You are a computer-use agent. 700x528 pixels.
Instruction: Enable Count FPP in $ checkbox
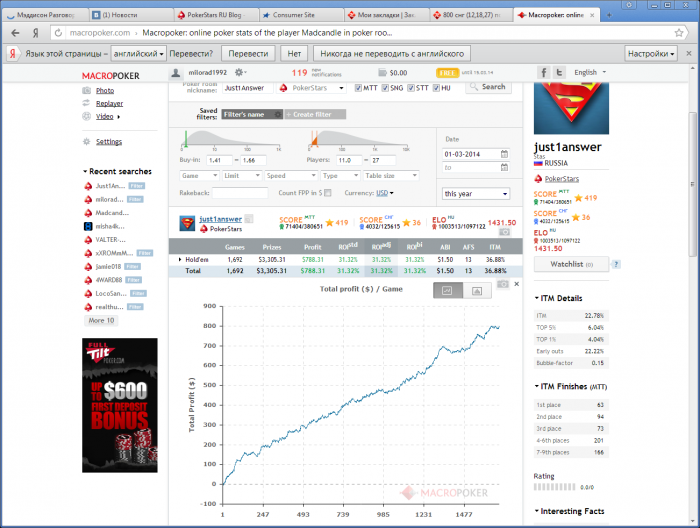click(328, 193)
